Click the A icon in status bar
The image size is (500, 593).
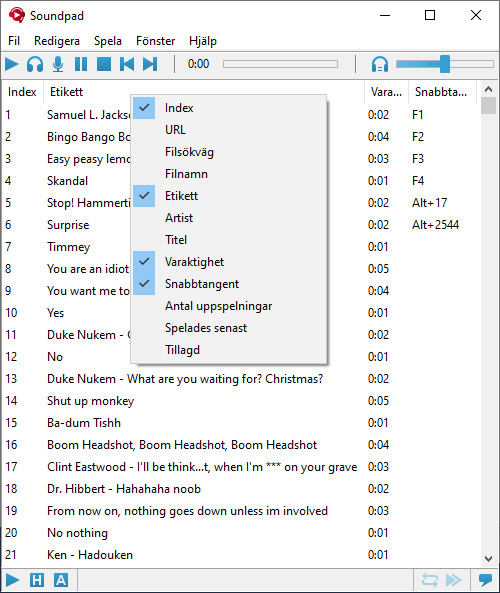pyautogui.click(x=61, y=580)
